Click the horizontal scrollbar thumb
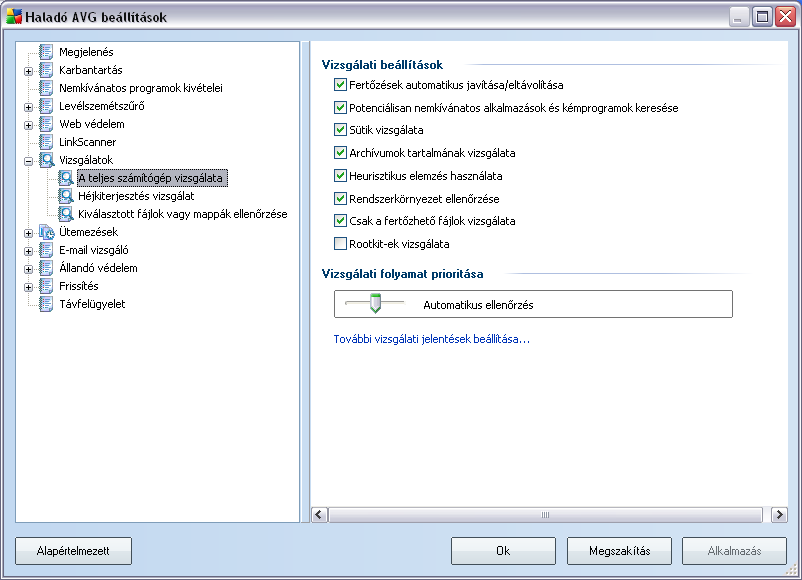The width and height of the screenshot is (802, 580). 545,515
